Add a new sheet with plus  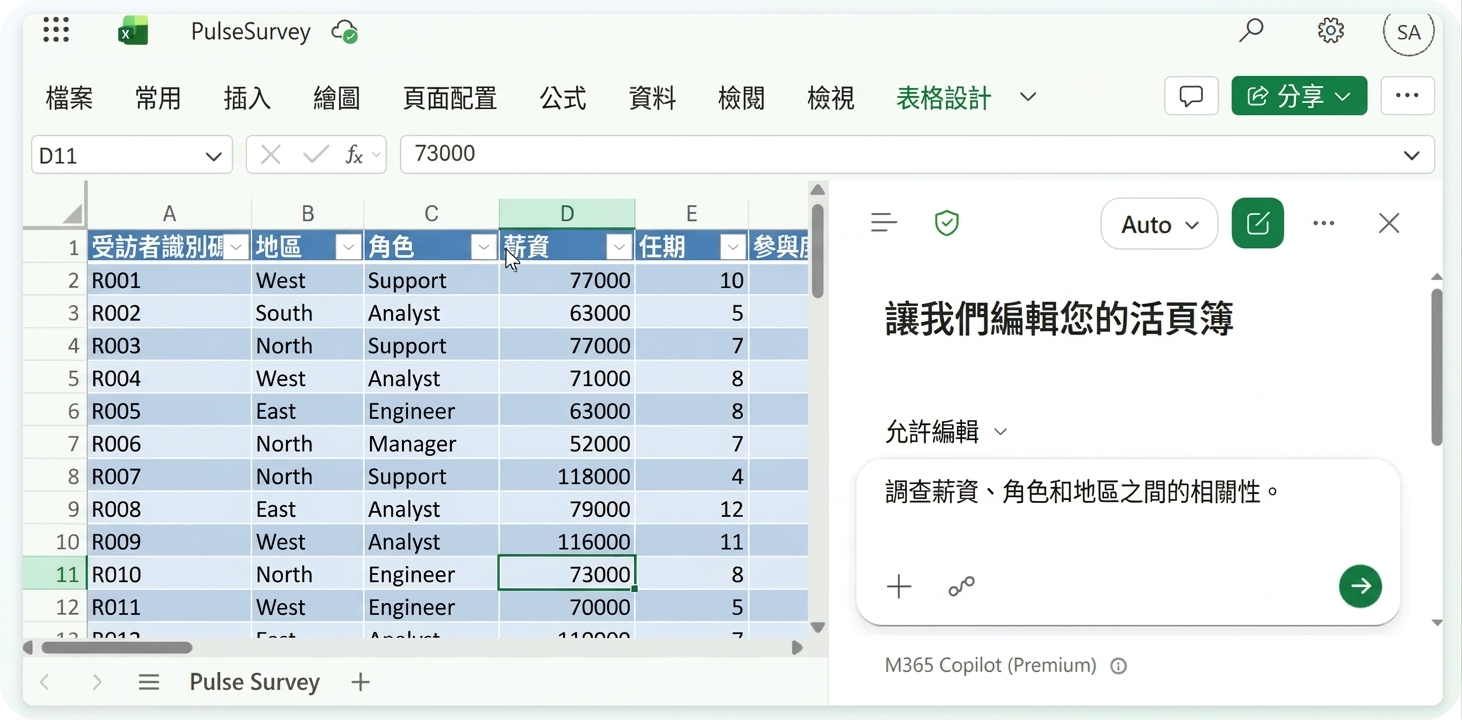pos(361,682)
